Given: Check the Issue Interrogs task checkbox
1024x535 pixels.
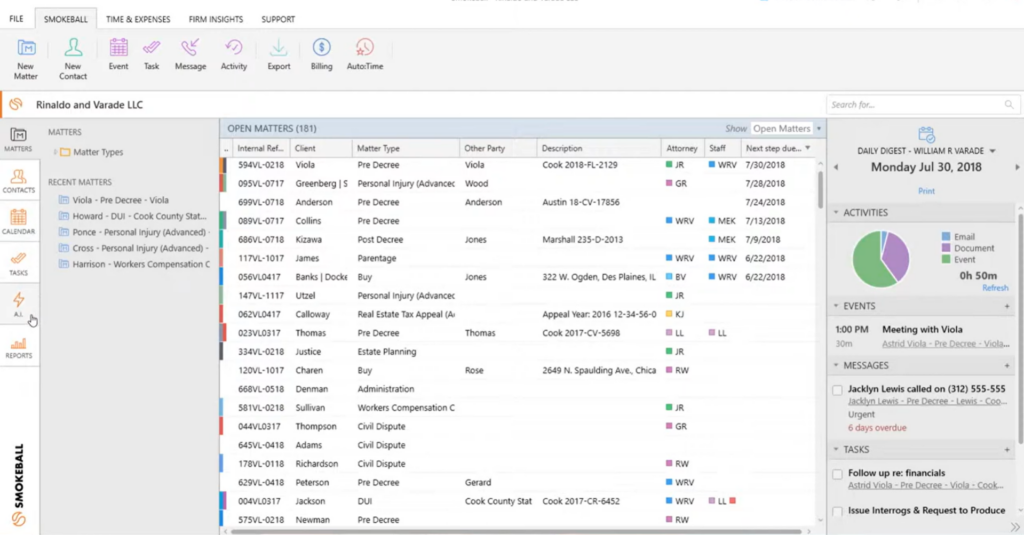Looking at the screenshot, I should [x=837, y=511].
